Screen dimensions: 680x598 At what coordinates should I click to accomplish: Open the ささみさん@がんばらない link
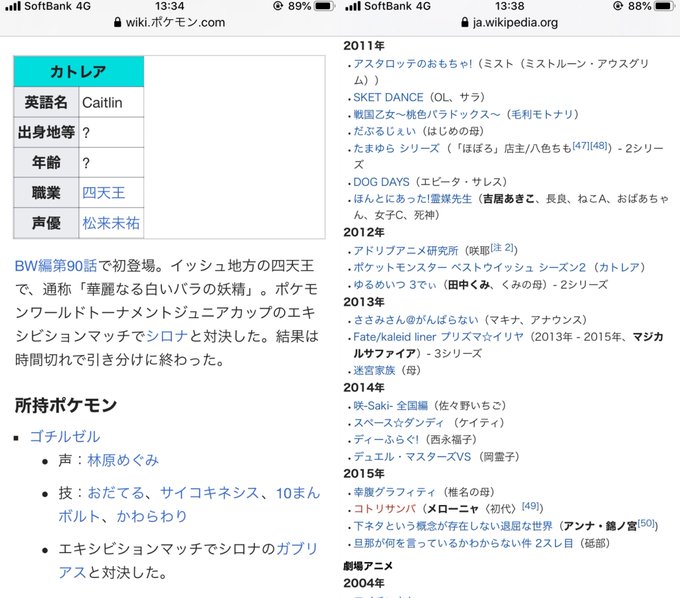(416, 320)
